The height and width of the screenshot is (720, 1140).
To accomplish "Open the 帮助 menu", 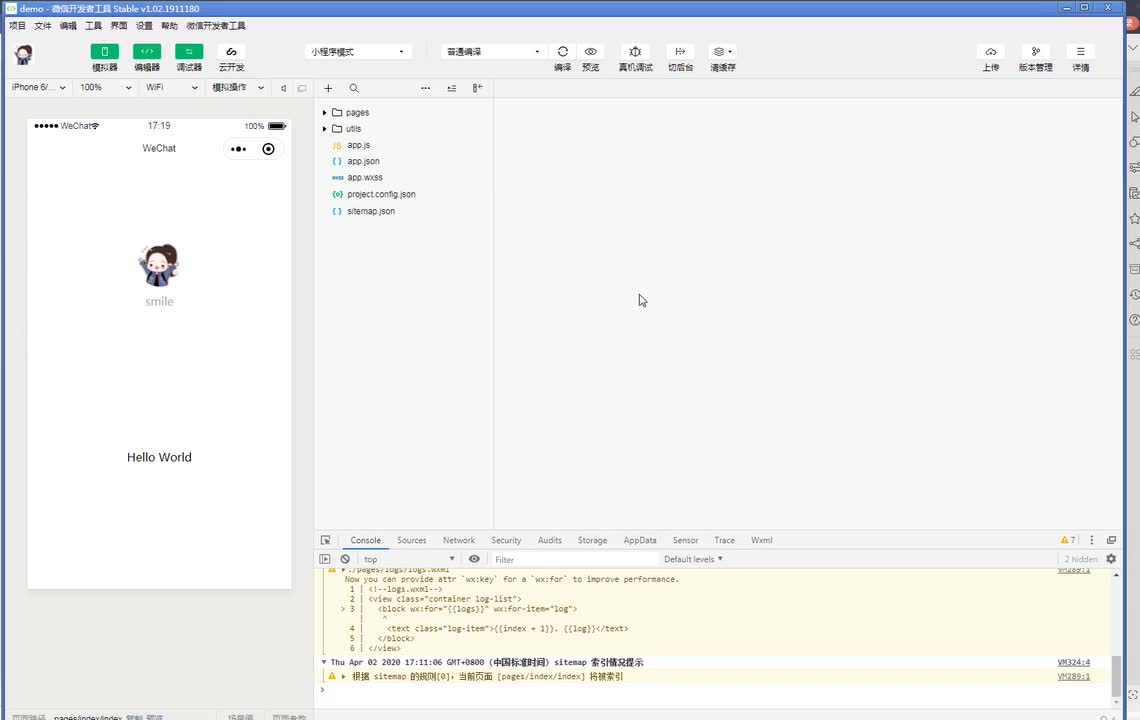I will pyautogui.click(x=169, y=25).
